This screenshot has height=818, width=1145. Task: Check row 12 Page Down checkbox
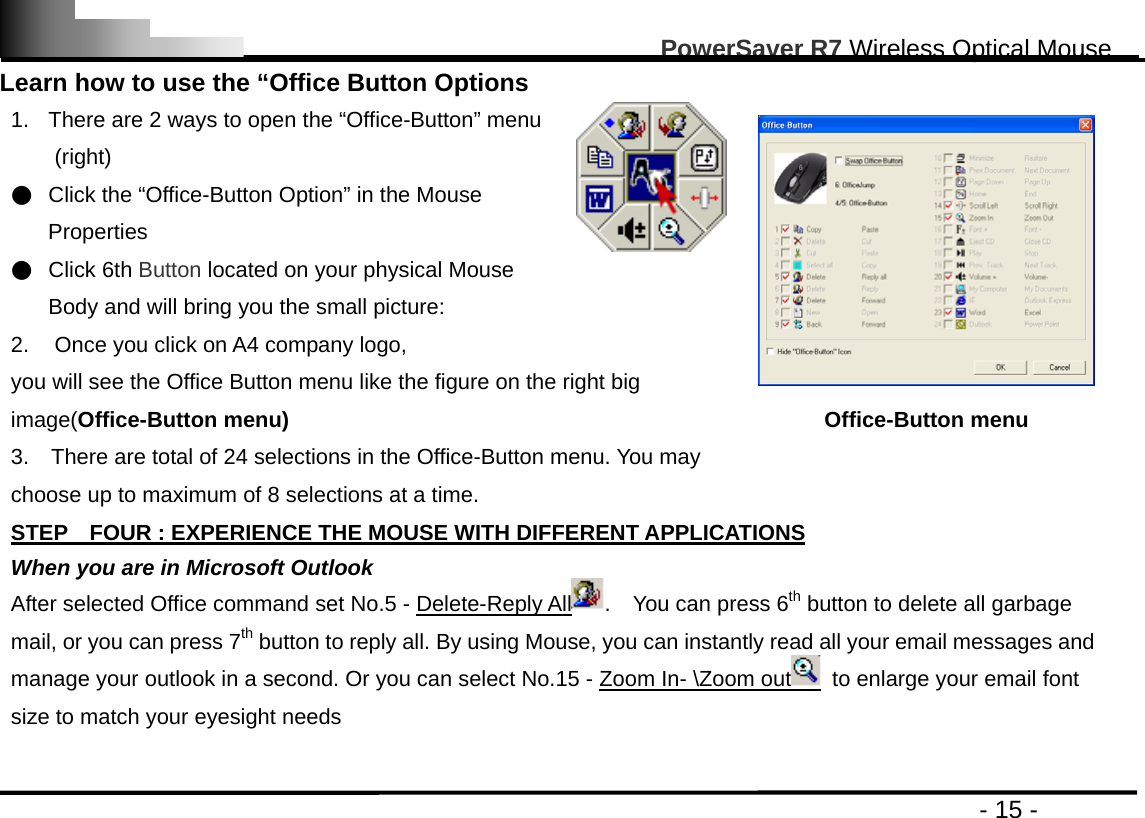coord(949,182)
